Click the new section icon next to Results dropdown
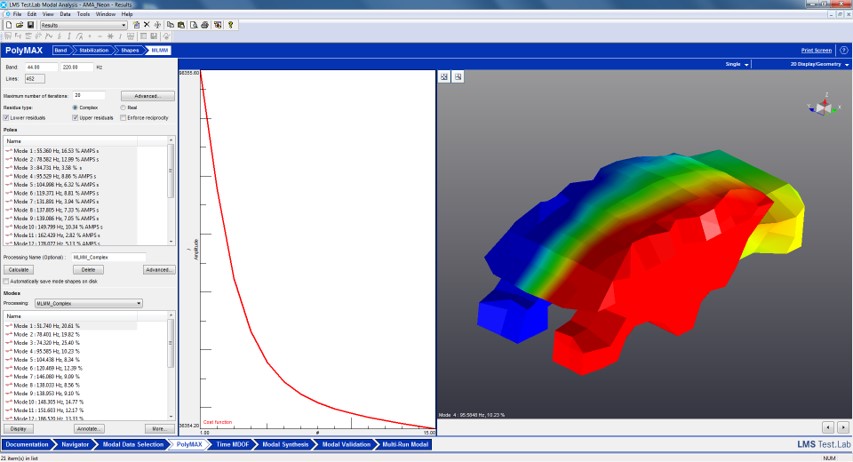Viewport: 853px width, 462px height. pyautogui.click(x=136, y=25)
